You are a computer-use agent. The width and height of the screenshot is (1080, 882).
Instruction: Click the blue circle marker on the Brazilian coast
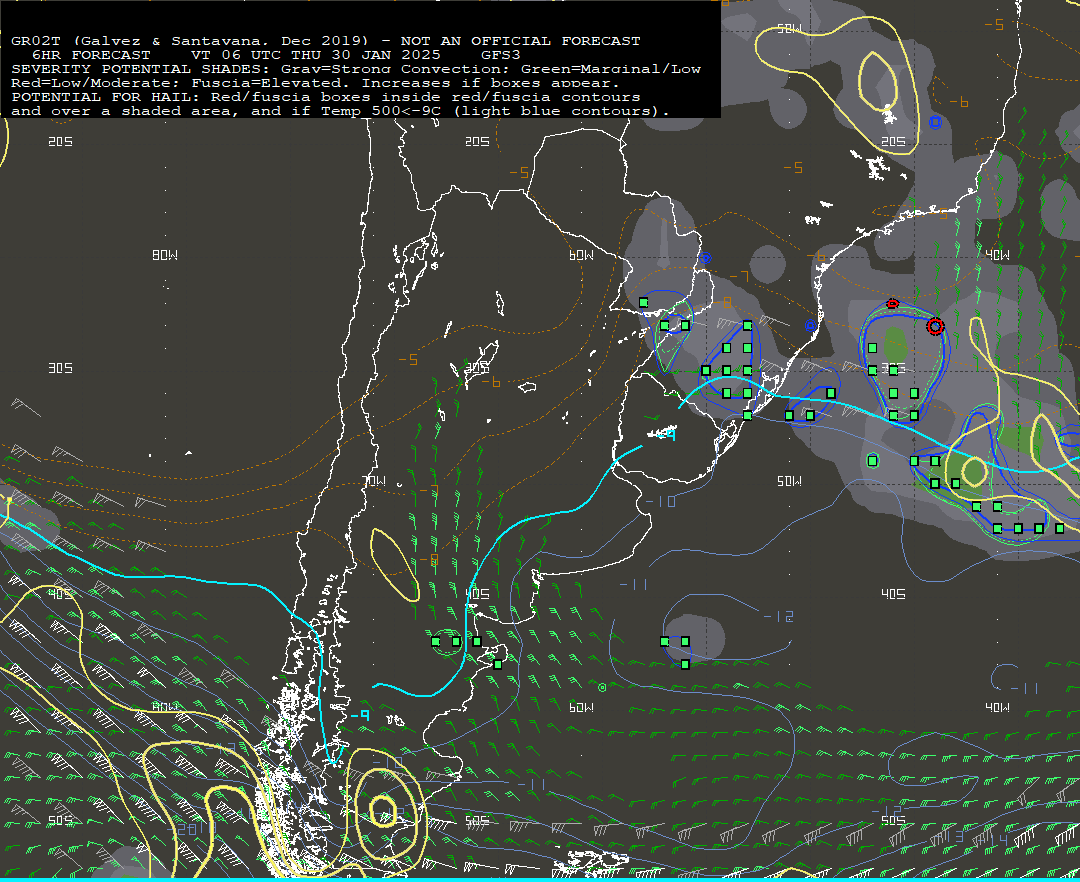click(x=811, y=325)
